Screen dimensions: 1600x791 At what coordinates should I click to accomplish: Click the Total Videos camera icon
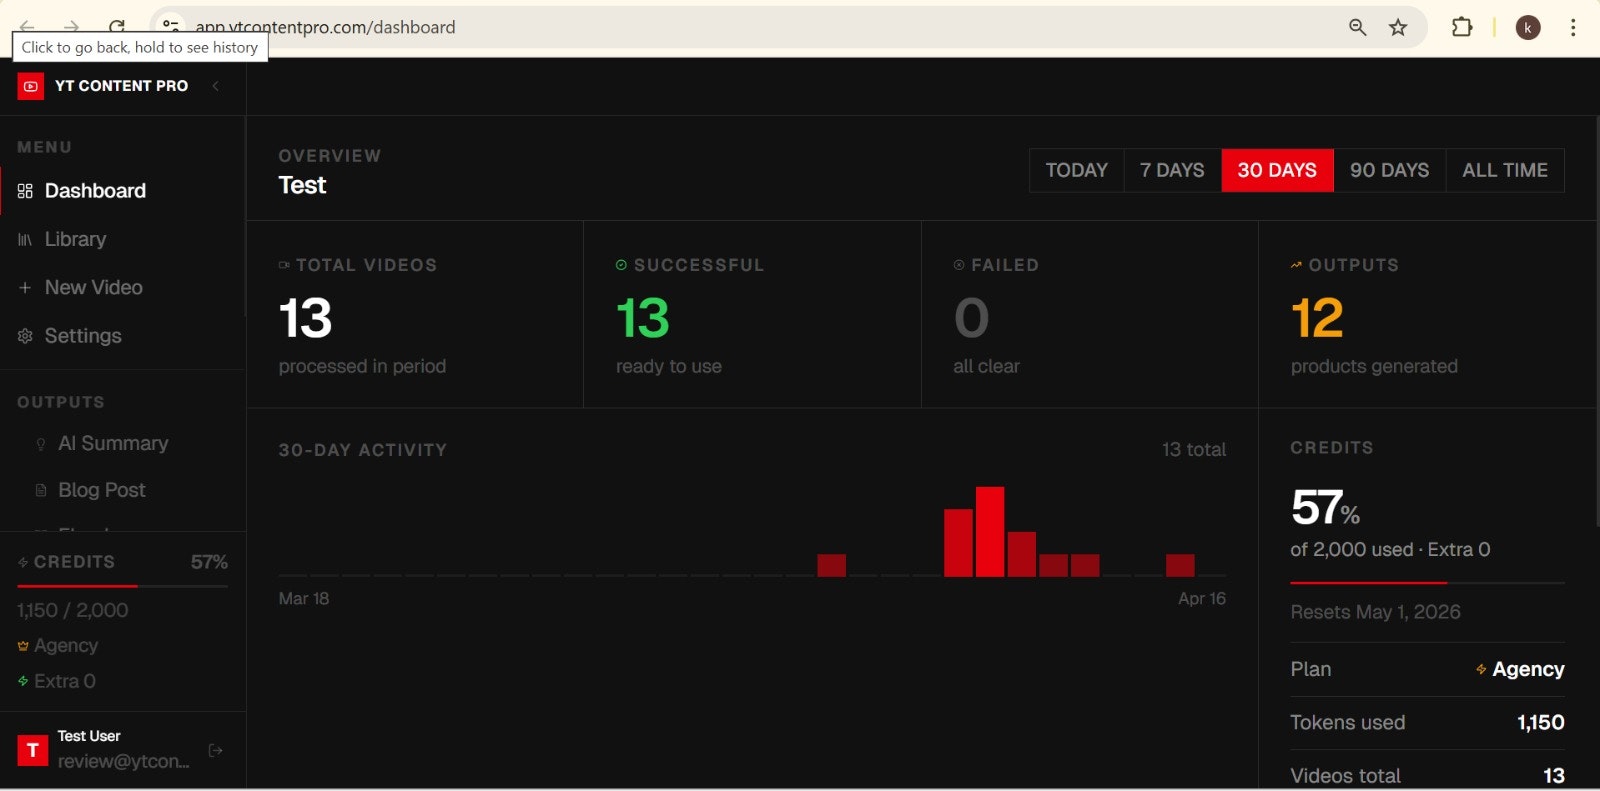(x=284, y=265)
